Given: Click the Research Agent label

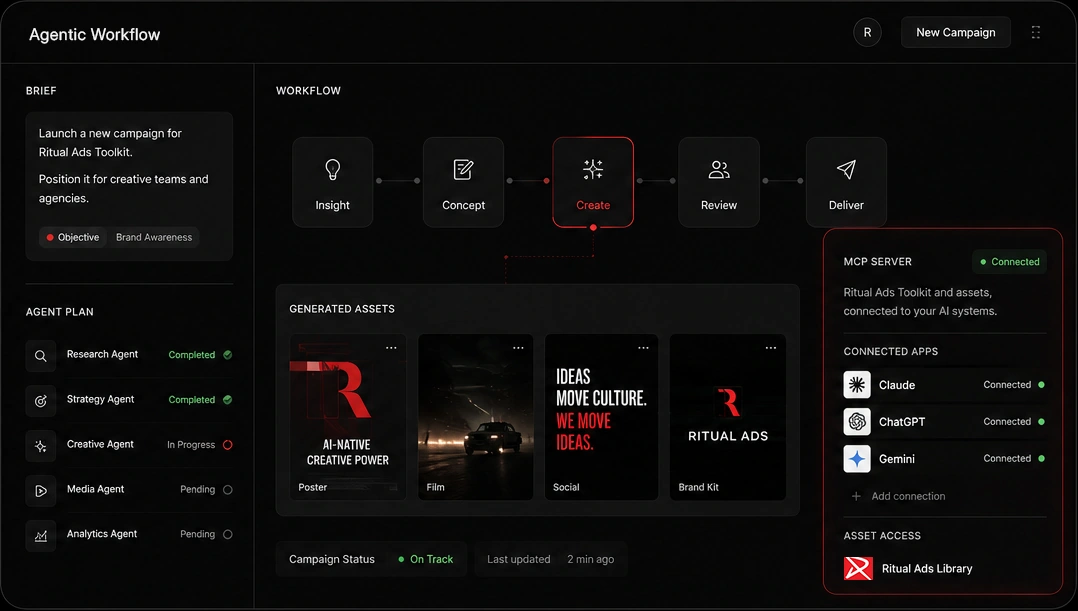Looking at the screenshot, I should click(102, 354).
